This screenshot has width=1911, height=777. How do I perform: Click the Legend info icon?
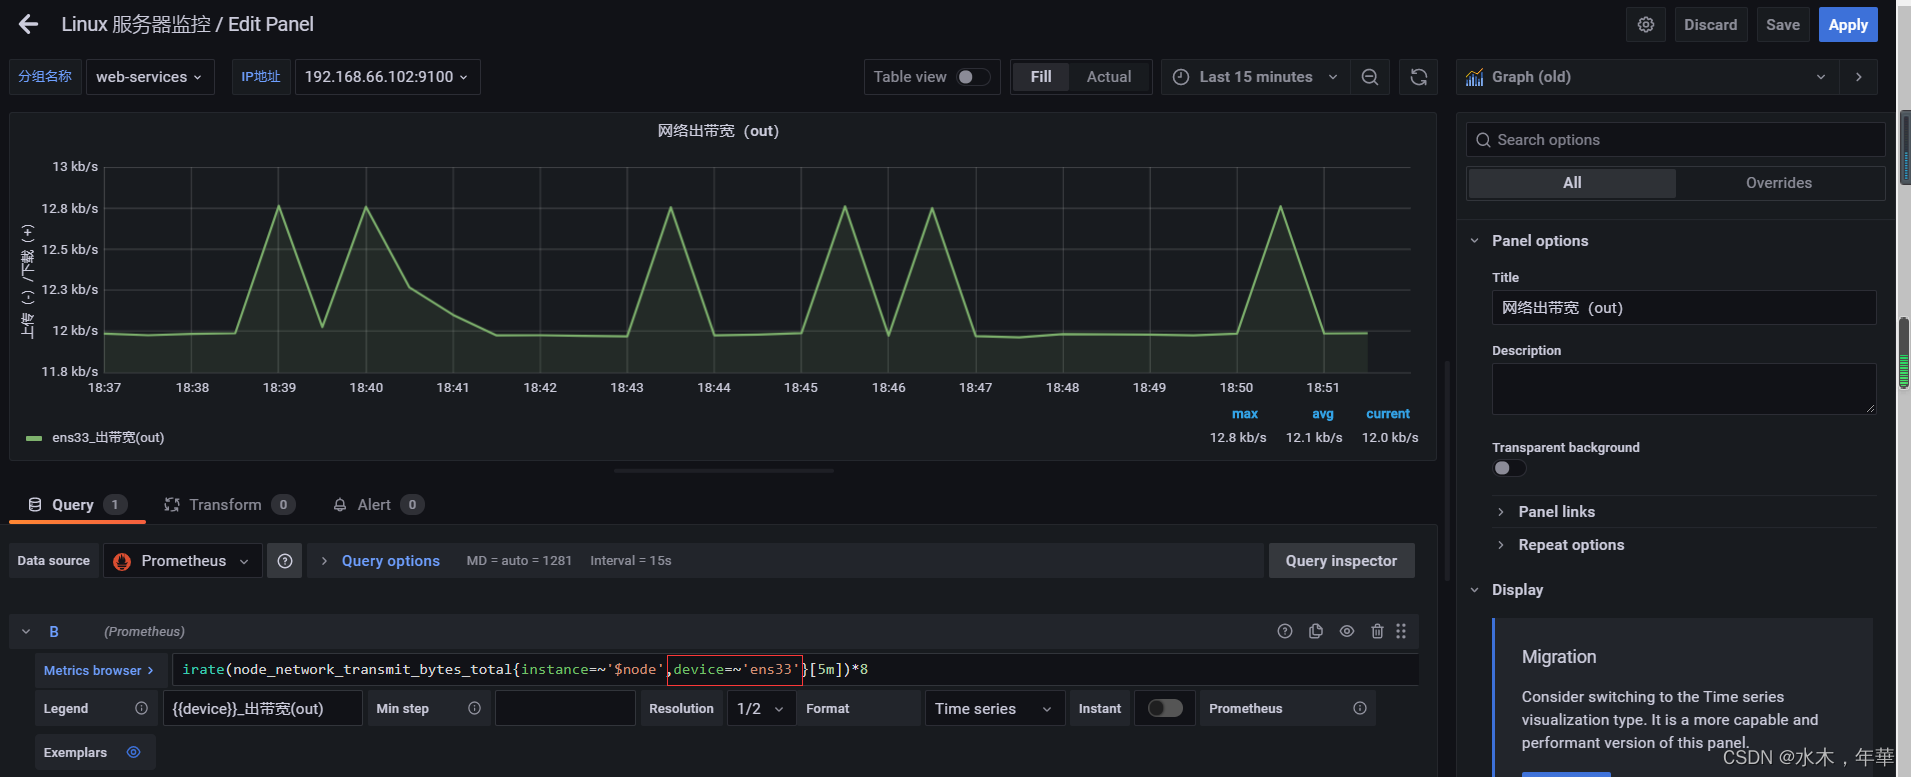[x=141, y=708]
